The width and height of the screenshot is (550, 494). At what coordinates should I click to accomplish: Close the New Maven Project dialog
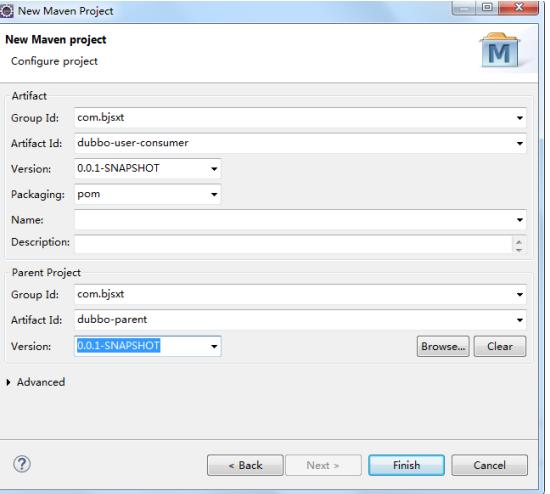(x=518, y=8)
